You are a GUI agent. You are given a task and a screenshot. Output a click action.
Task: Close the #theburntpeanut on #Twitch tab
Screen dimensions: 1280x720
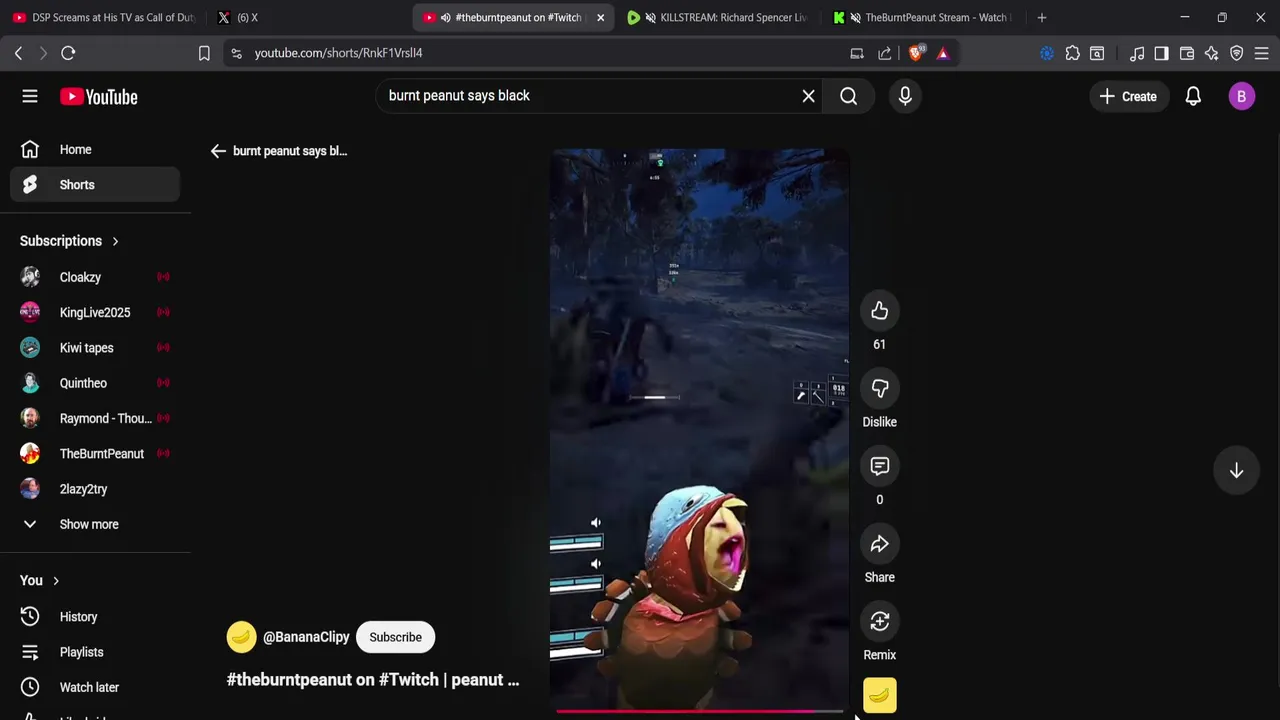click(600, 18)
